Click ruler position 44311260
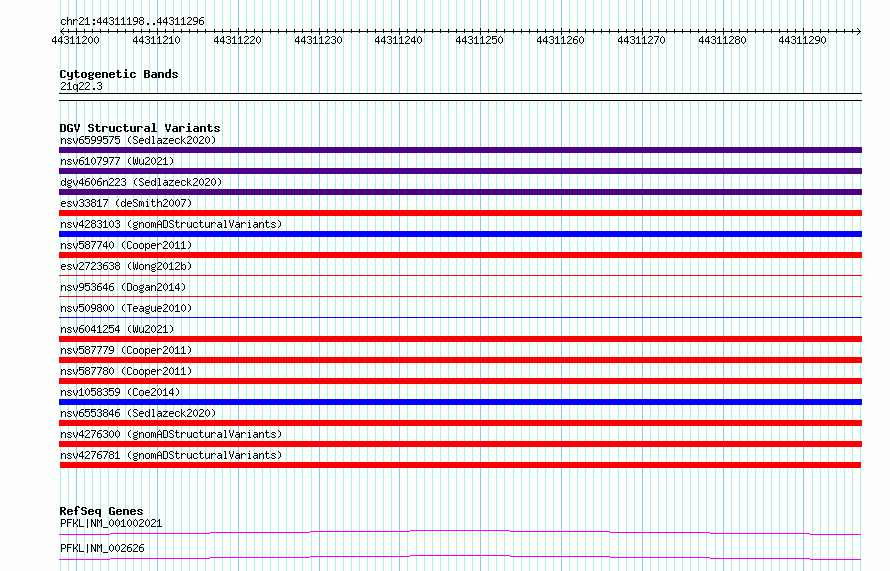 click(560, 40)
